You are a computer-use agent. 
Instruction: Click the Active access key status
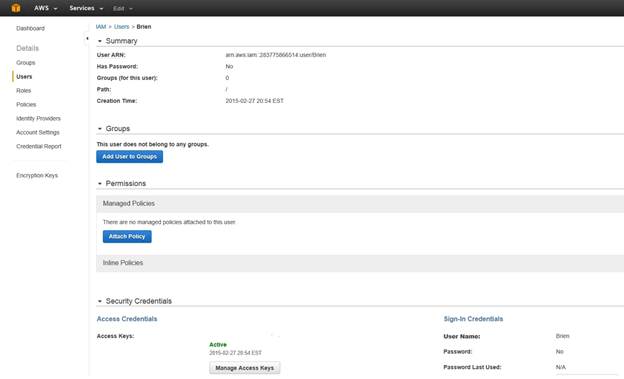click(x=218, y=345)
